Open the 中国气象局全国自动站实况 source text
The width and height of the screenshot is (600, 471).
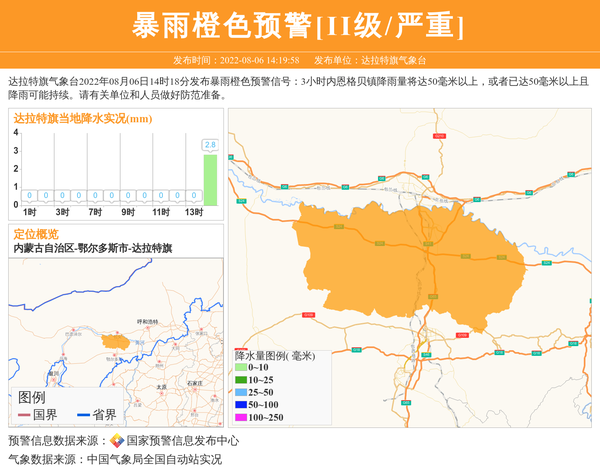click(154, 459)
